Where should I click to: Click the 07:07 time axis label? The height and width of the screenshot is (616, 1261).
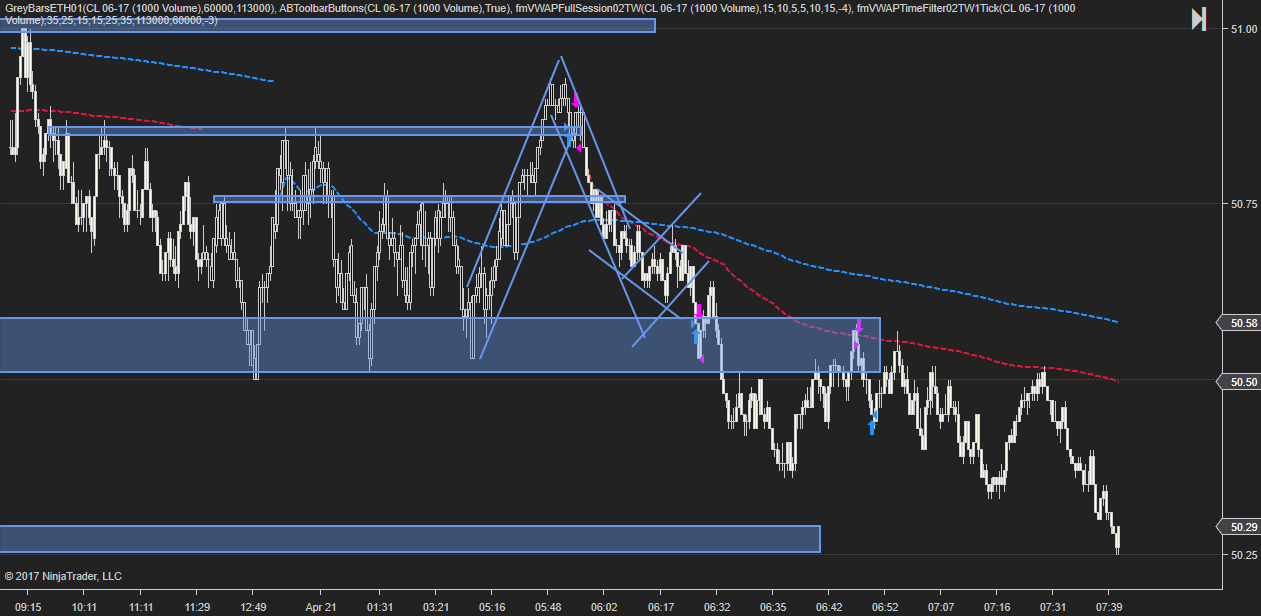coord(941,607)
